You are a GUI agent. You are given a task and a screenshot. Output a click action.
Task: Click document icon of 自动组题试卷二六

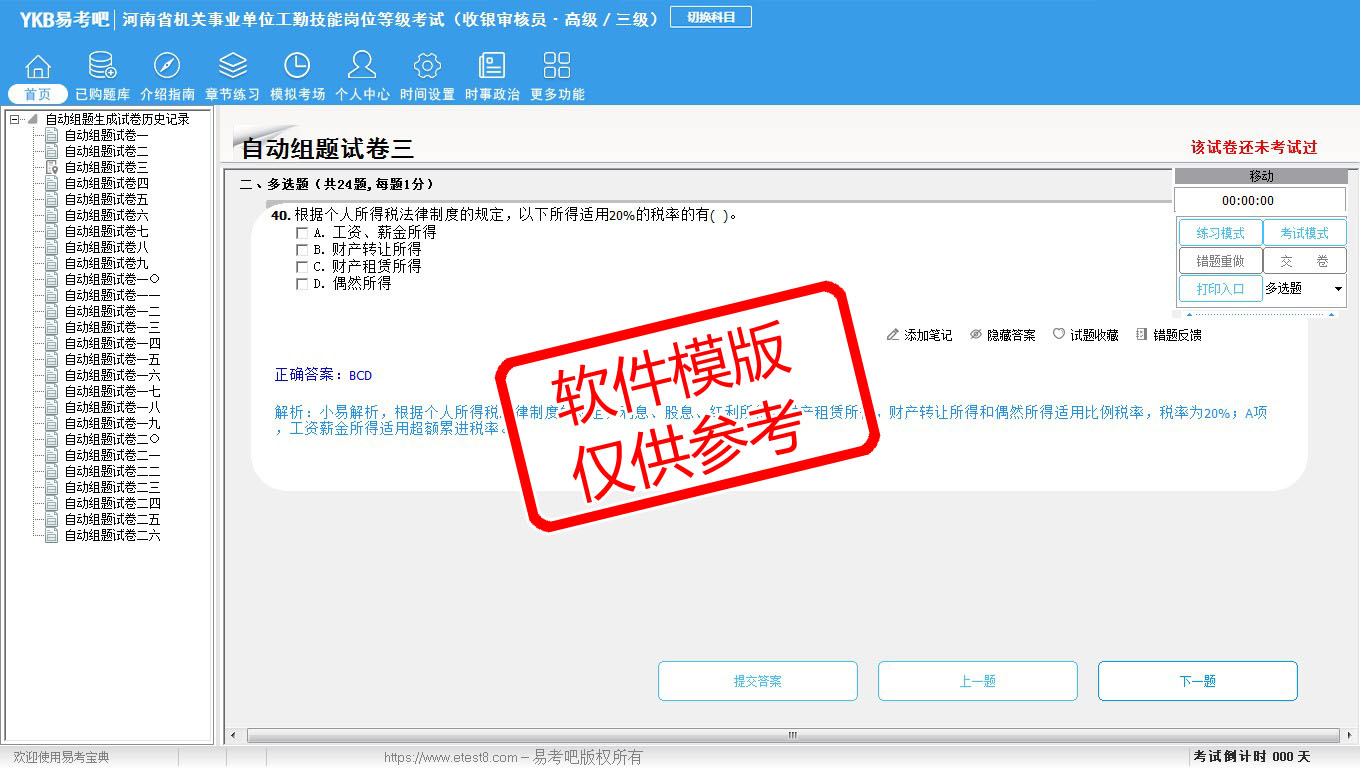[x=52, y=535]
